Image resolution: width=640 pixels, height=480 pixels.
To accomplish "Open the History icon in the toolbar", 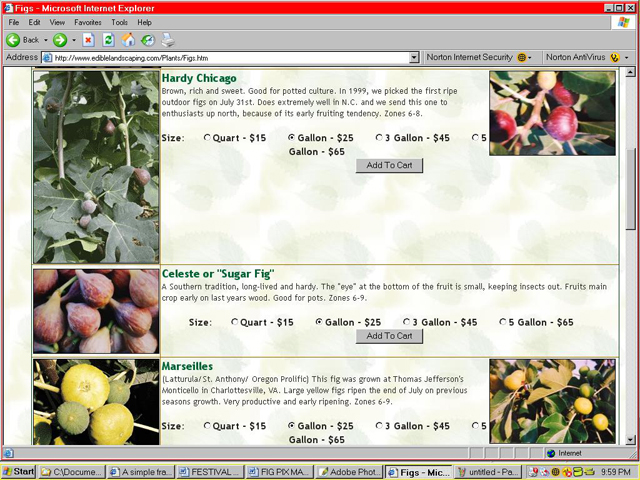I will (x=148, y=40).
